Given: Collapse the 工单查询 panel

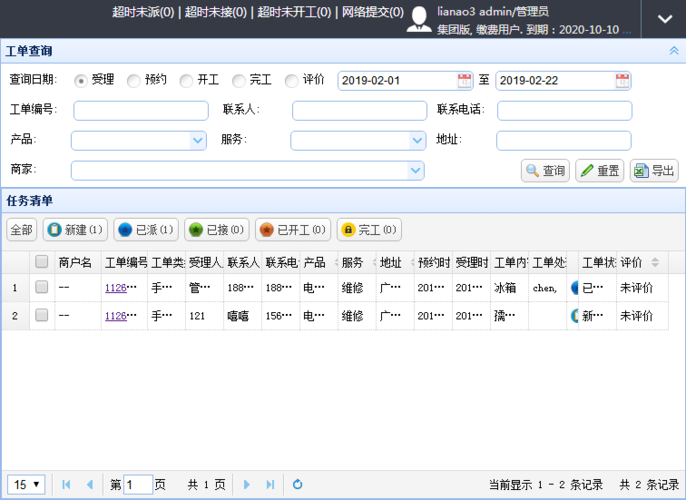Looking at the screenshot, I should 674,51.
